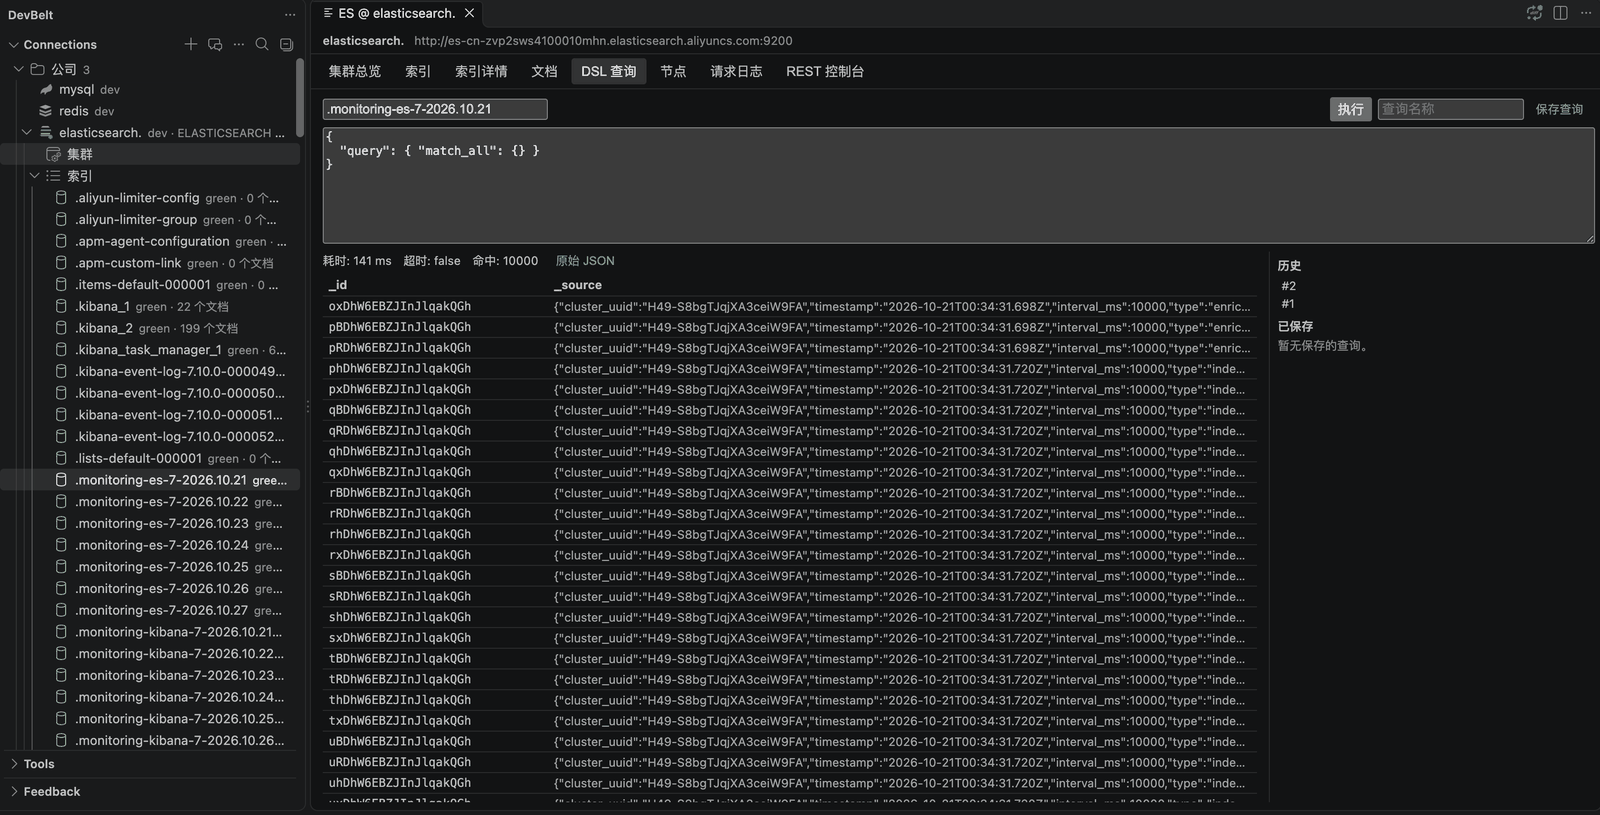
Task: Collapse the Connections section
Action: tap(14, 44)
